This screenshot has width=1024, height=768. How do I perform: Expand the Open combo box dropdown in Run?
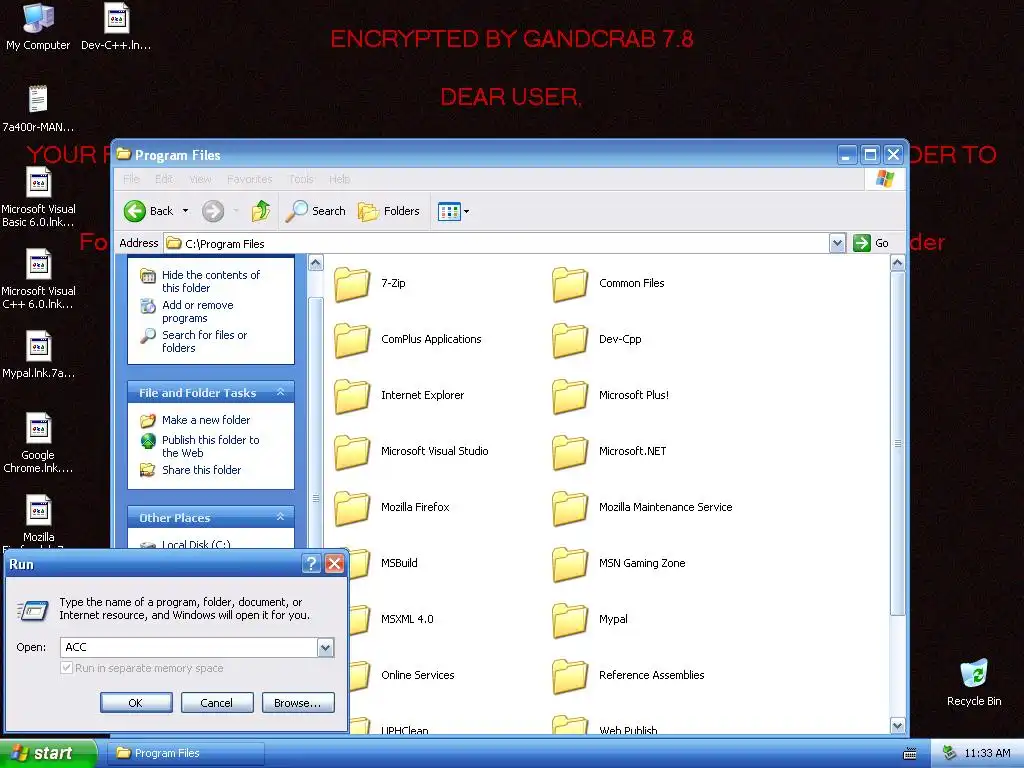[x=325, y=647]
